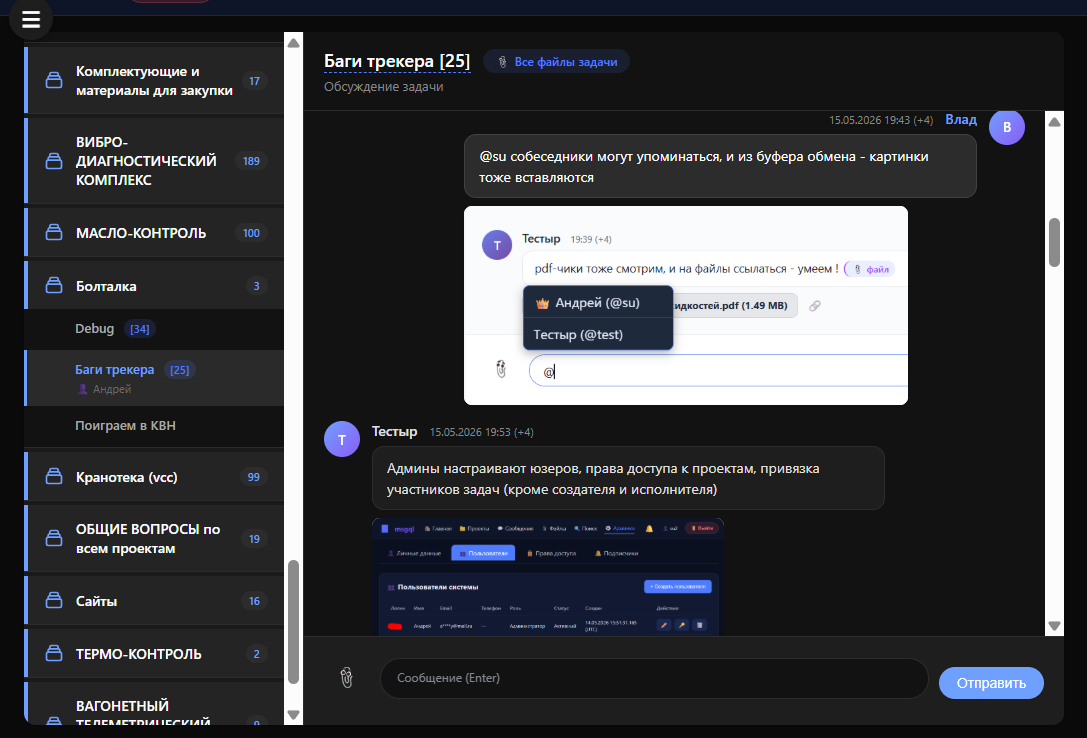Focus the Сообщение (Enter) input field
Screen dimensions: 1087x738
[654, 678]
